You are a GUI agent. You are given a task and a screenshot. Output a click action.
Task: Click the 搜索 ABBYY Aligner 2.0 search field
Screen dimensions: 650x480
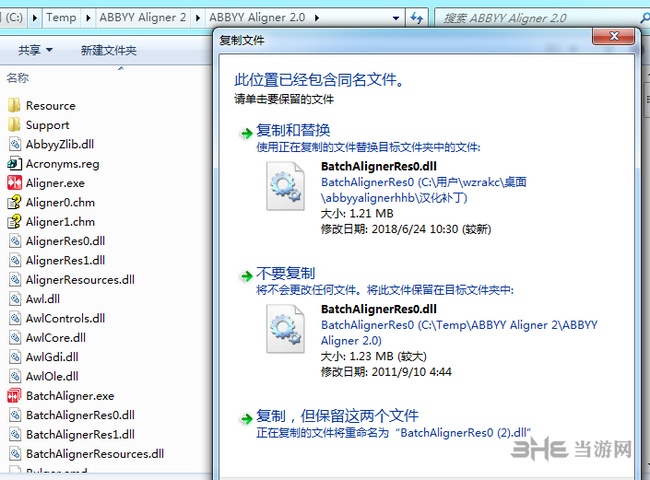(x=537, y=18)
